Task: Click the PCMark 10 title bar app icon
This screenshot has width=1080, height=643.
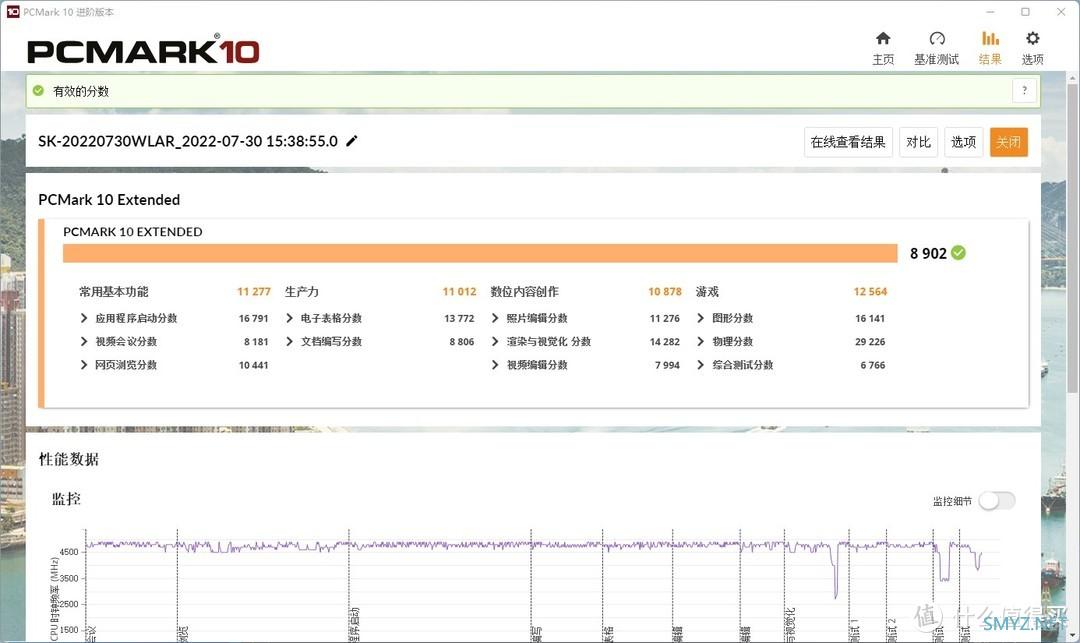Action: (12, 12)
